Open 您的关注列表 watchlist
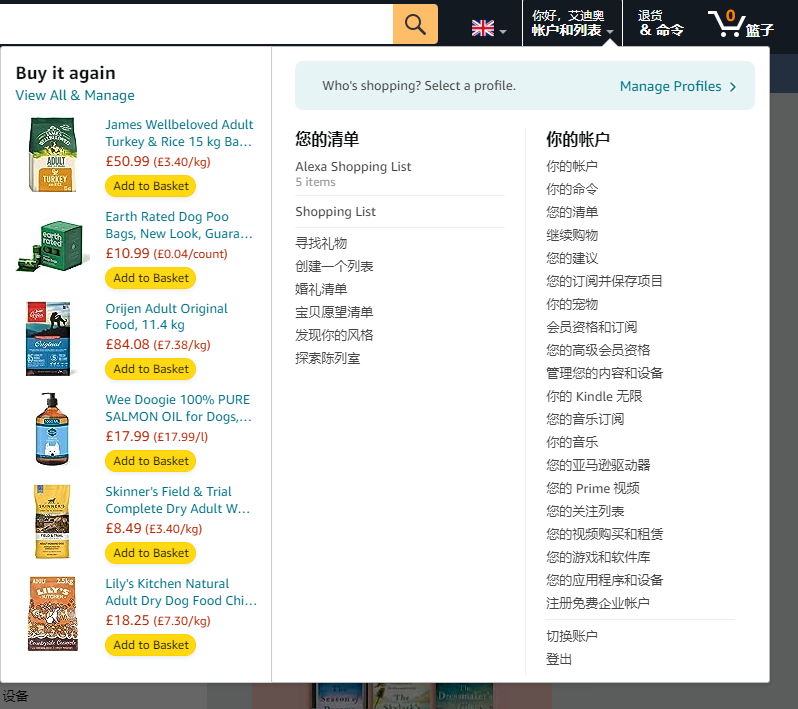 pos(585,511)
